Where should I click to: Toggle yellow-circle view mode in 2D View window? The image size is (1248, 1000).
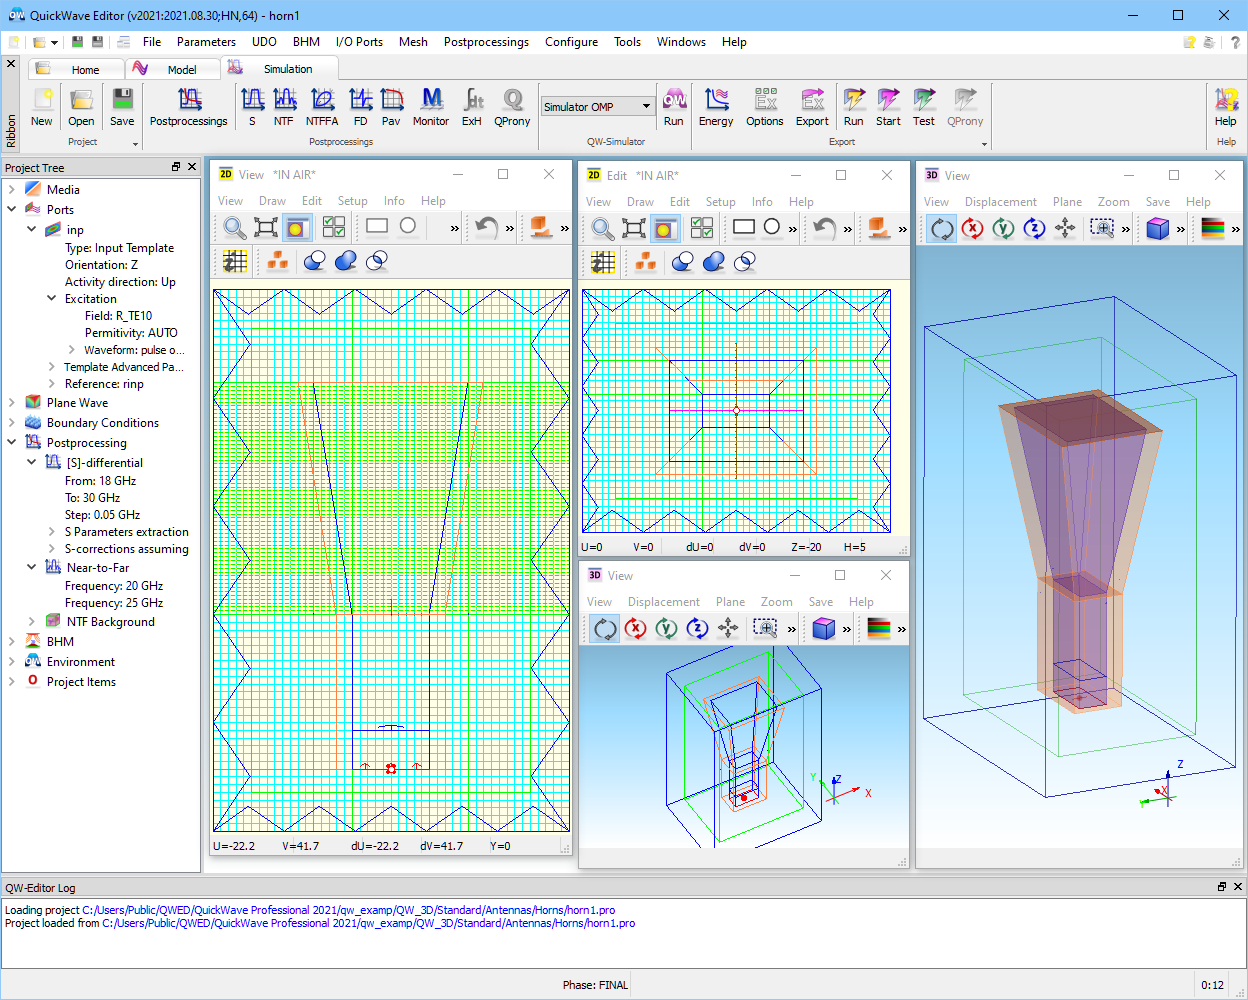pyautogui.click(x=296, y=227)
